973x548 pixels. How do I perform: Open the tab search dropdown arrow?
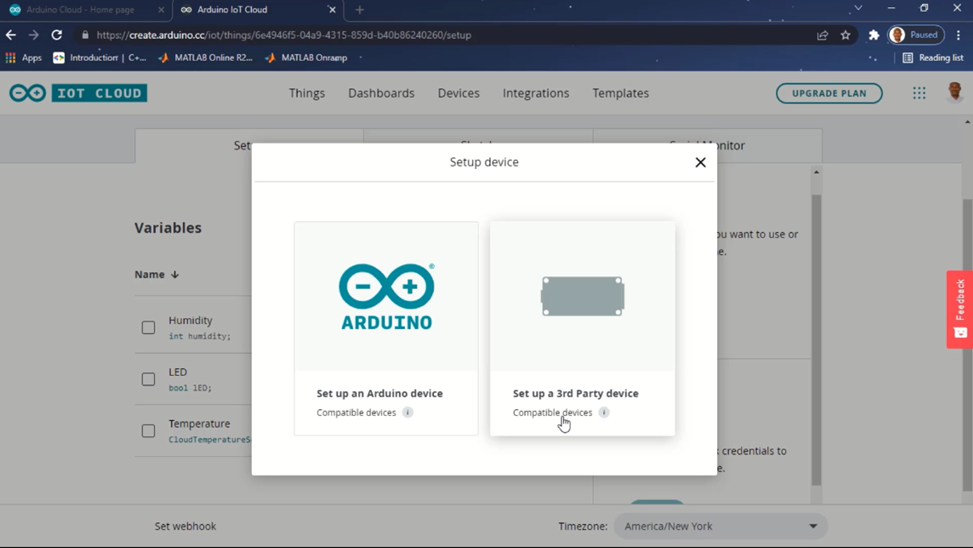(858, 8)
